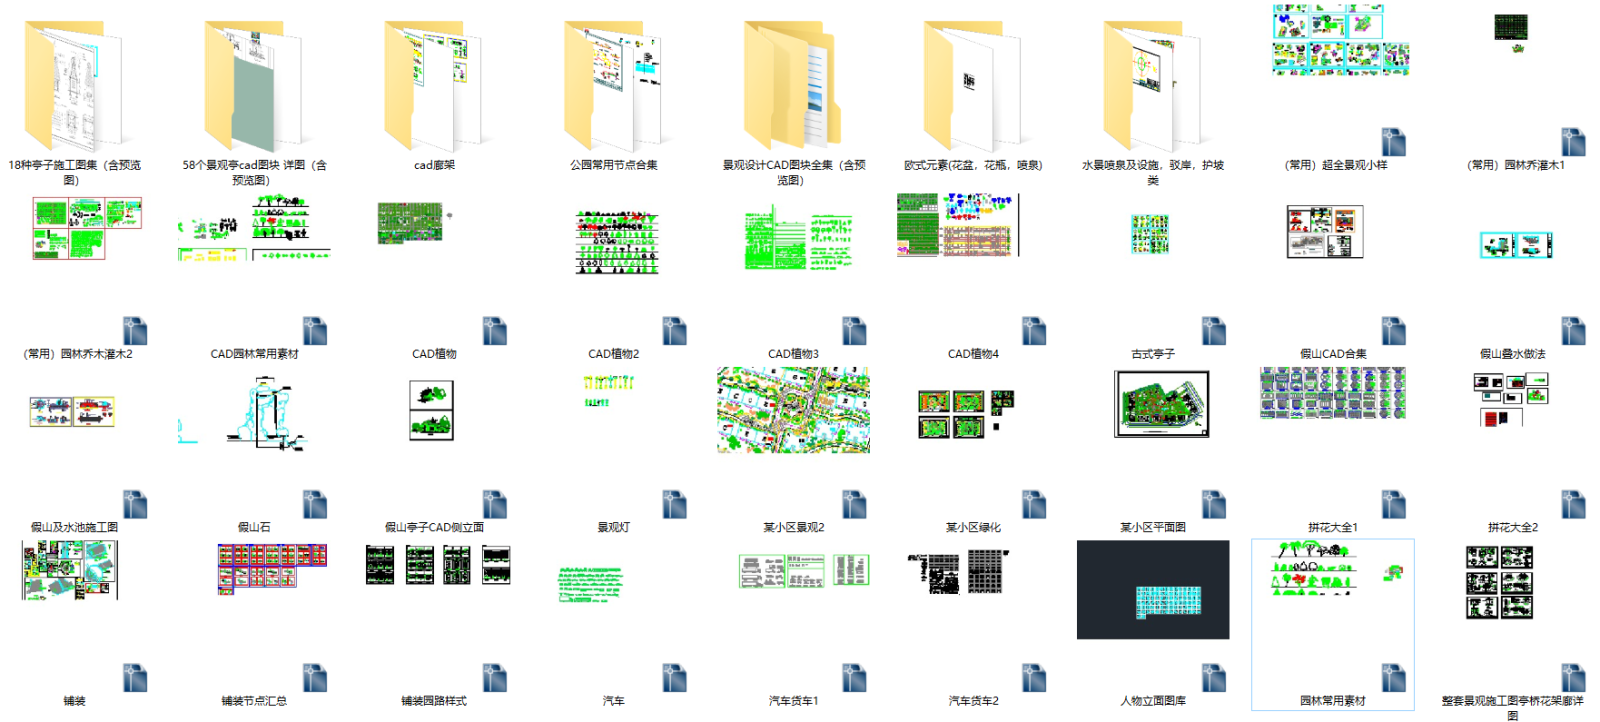Click the 铺装园路样式 file label
This screenshot has height=722, width=1600.
434,701
